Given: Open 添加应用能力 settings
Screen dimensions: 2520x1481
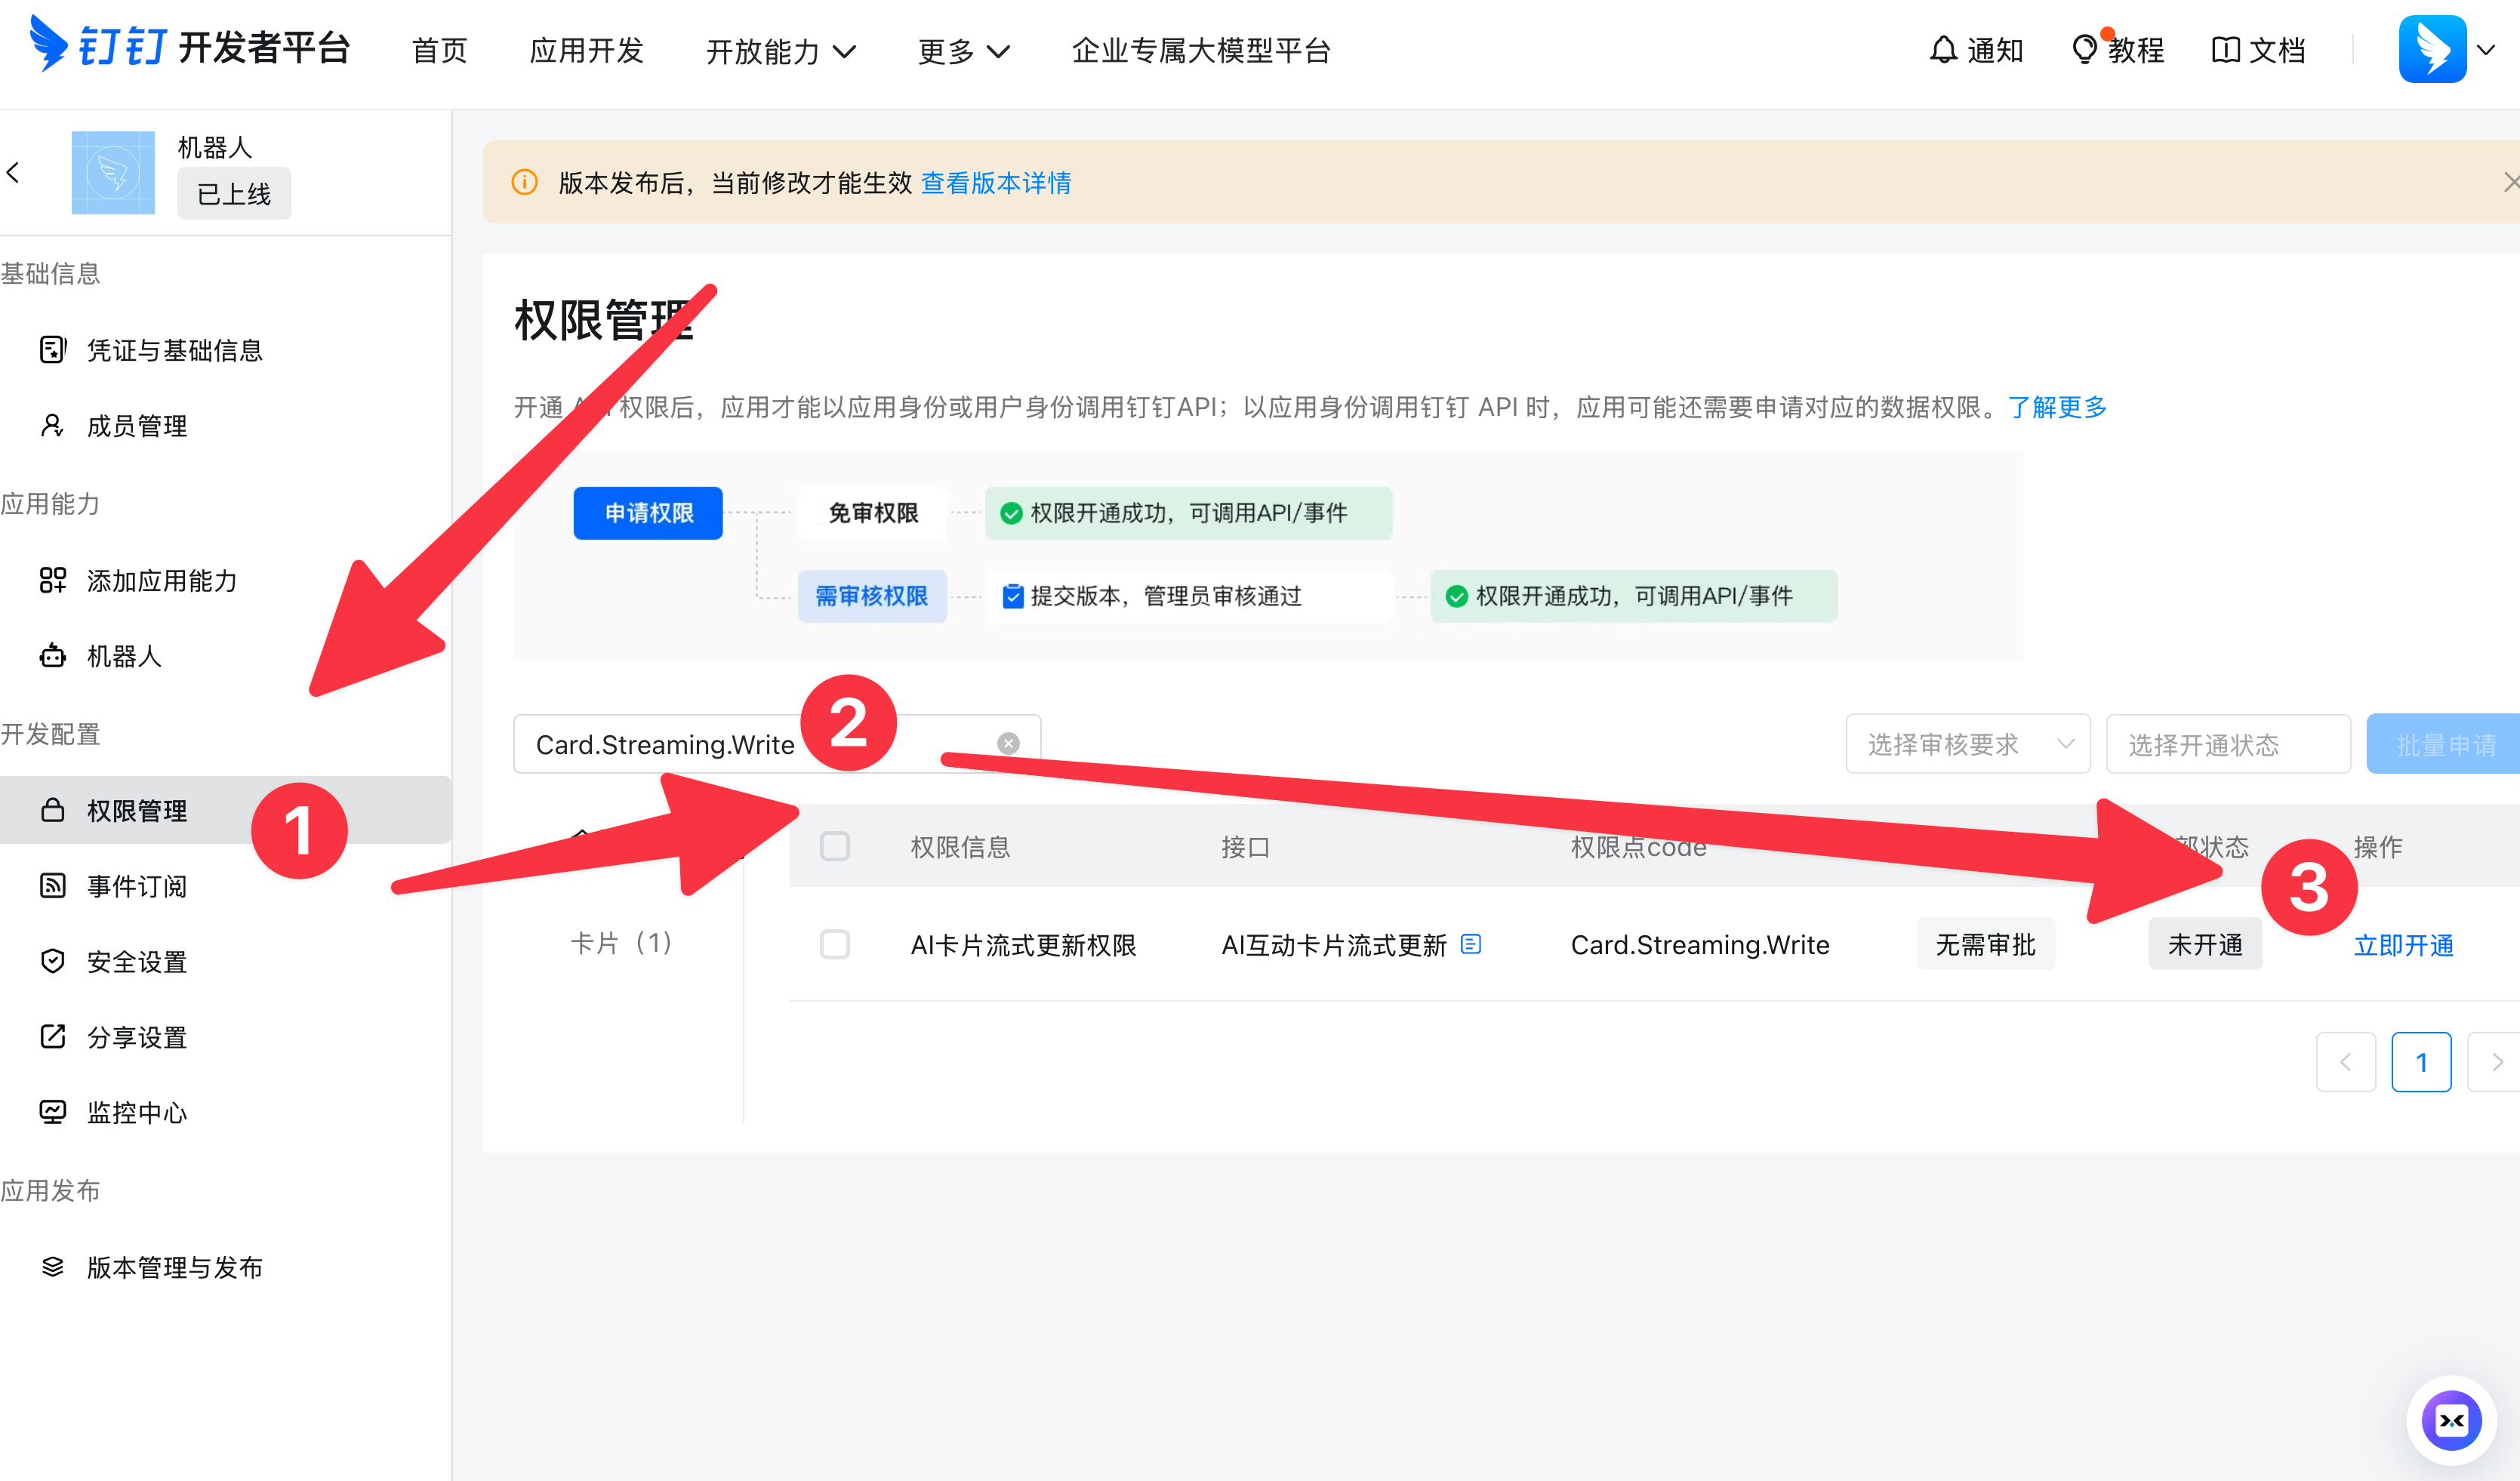Looking at the screenshot, I should pos(161,580).
